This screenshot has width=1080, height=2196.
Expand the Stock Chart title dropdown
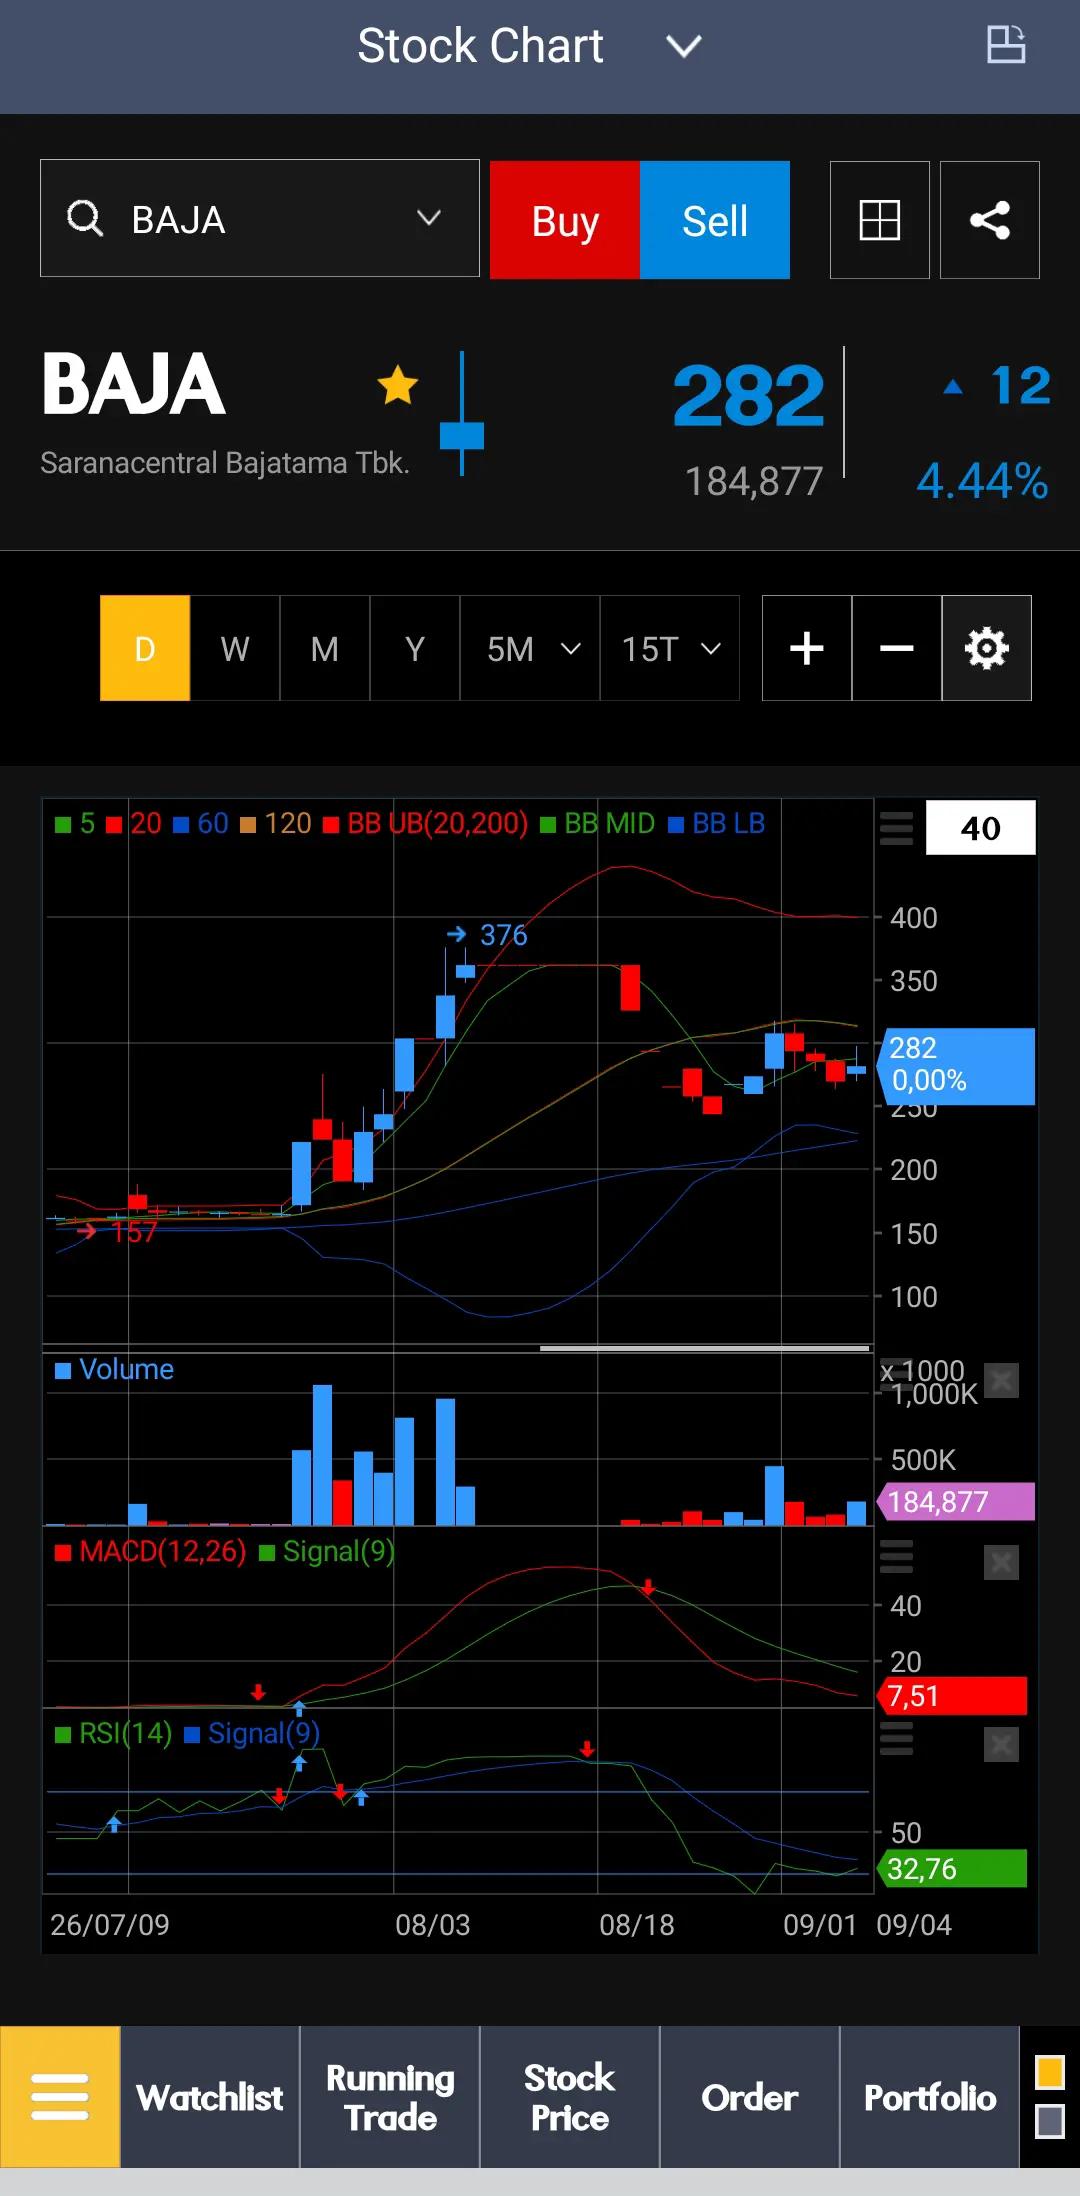[684, 46]
